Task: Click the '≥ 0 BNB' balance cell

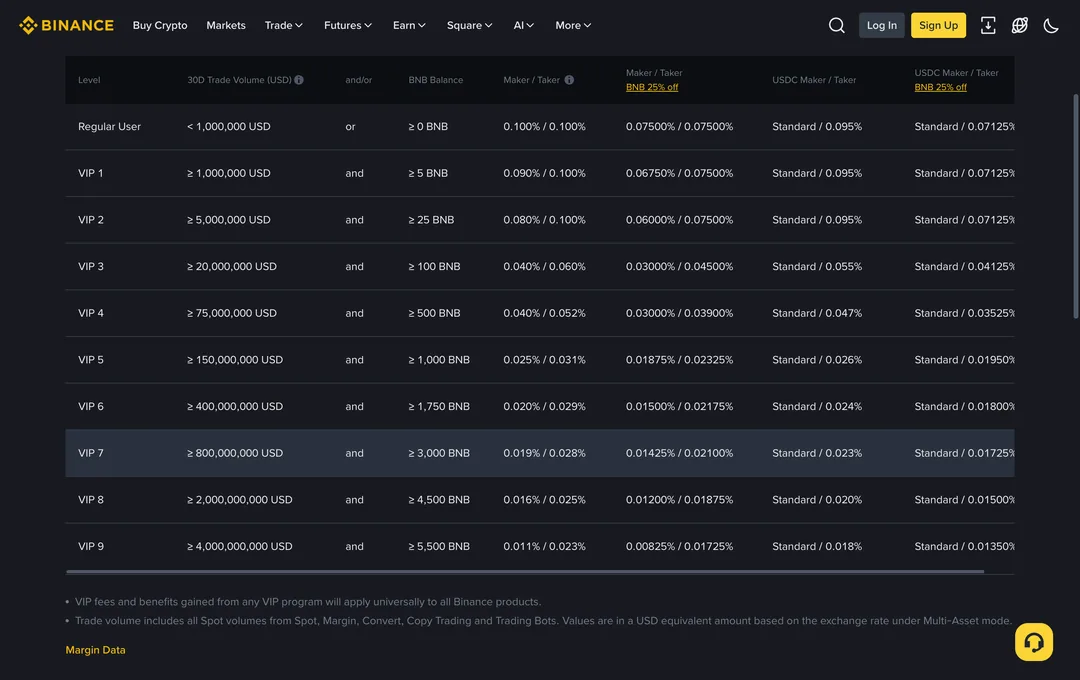Action: 428,127
